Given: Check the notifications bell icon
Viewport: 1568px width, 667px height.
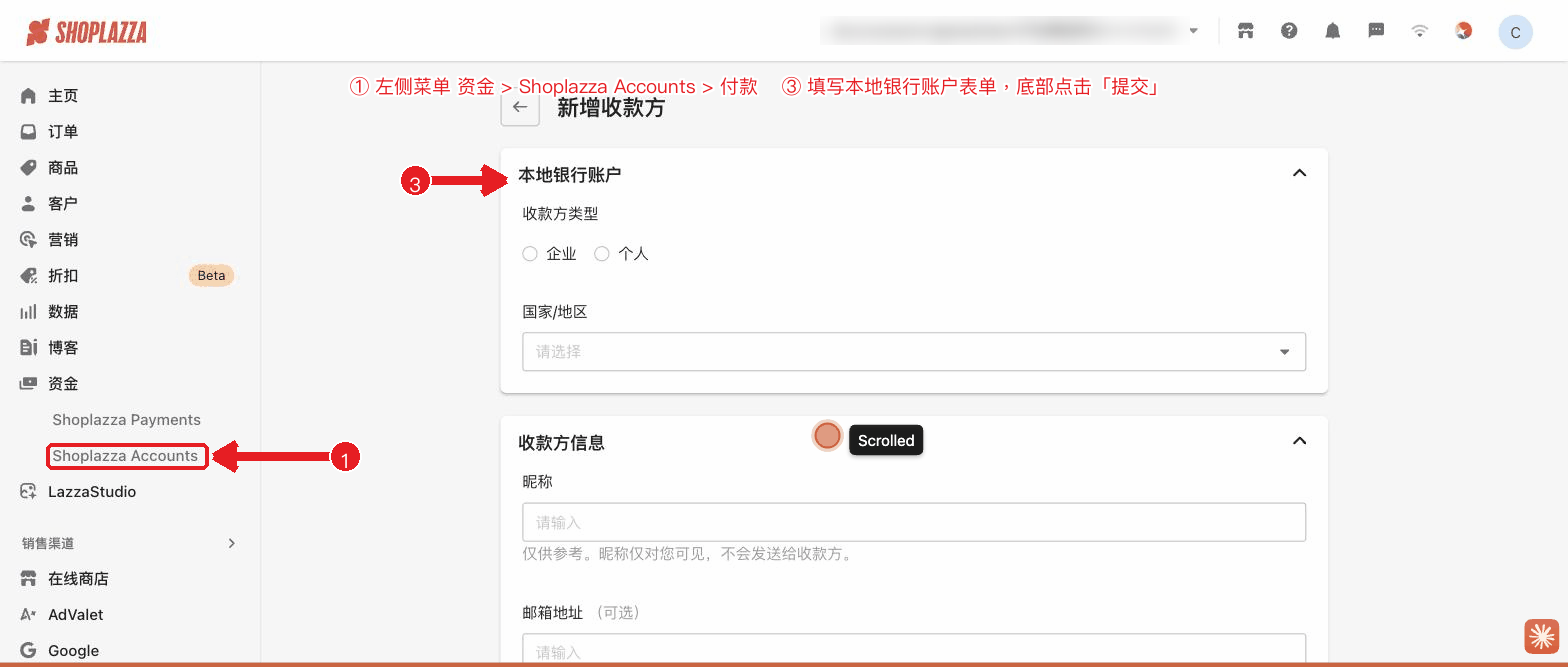Looking at the screenshot, I should click(1333, 31).
